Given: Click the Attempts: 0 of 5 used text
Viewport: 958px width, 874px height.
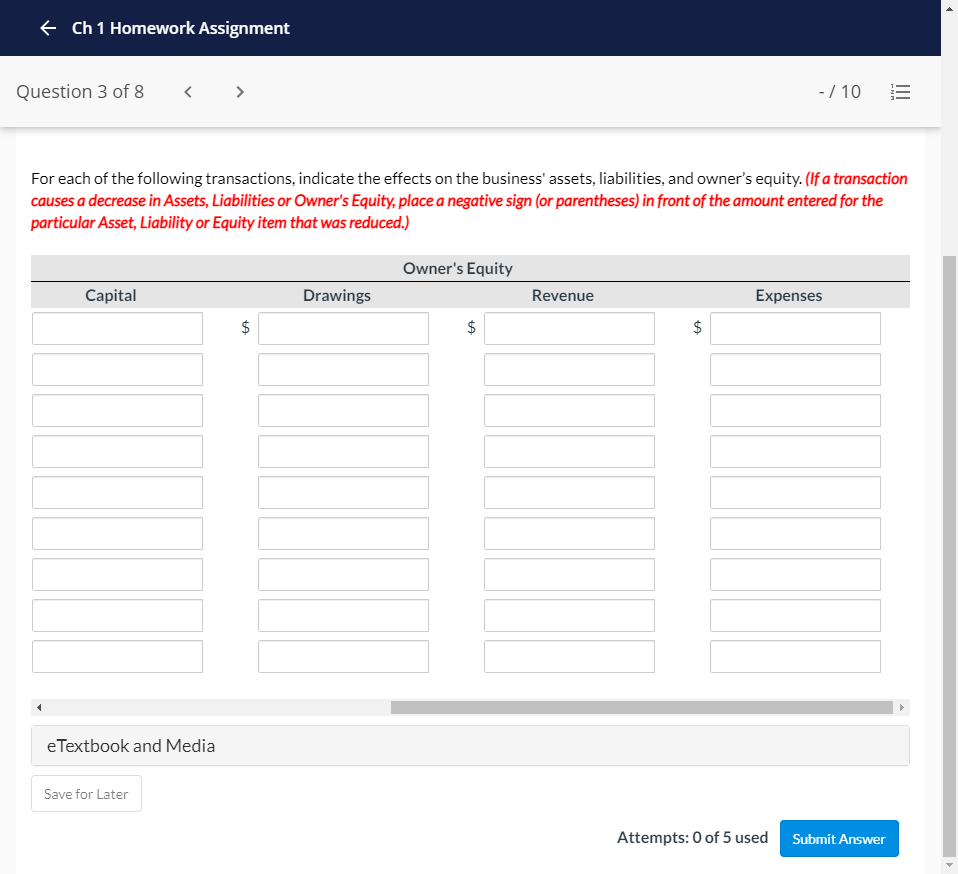Looking at the screenshot, I should point(692,837).
